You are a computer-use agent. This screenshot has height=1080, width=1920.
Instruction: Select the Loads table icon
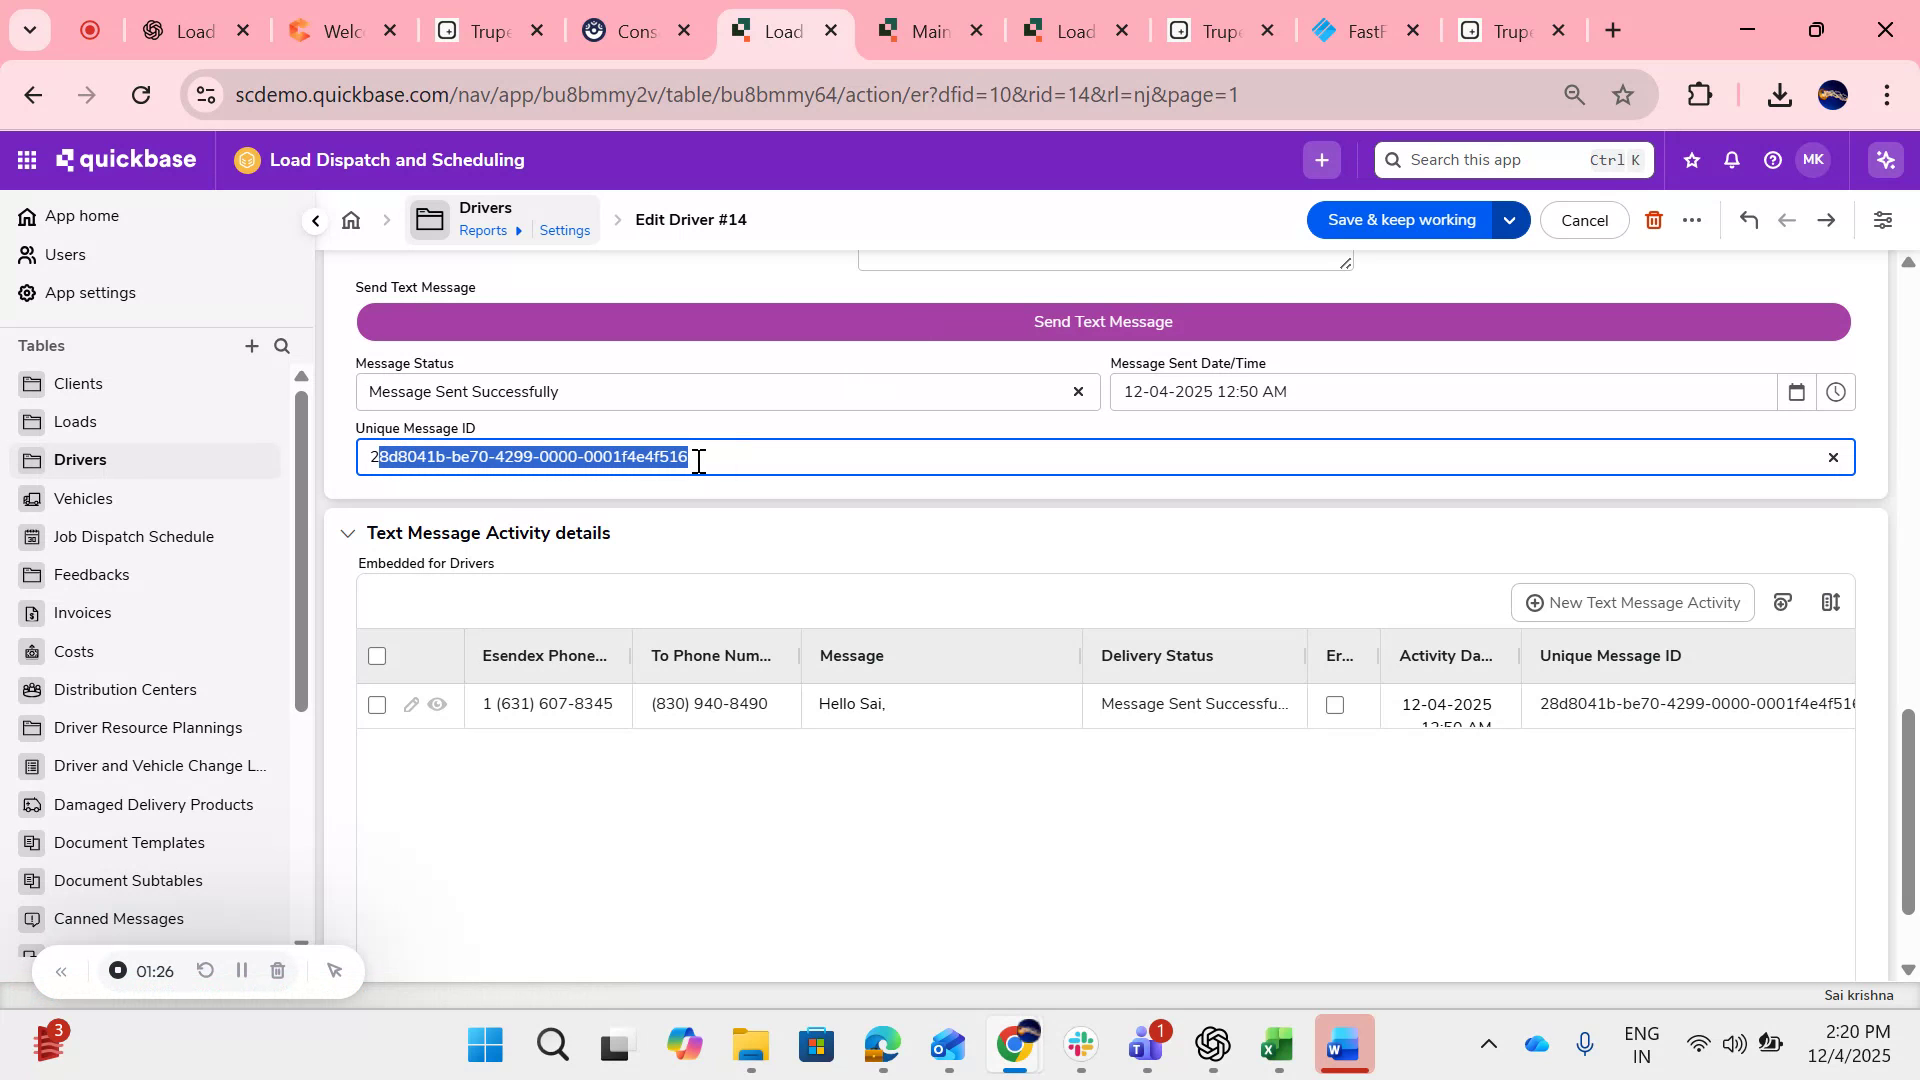33,421
